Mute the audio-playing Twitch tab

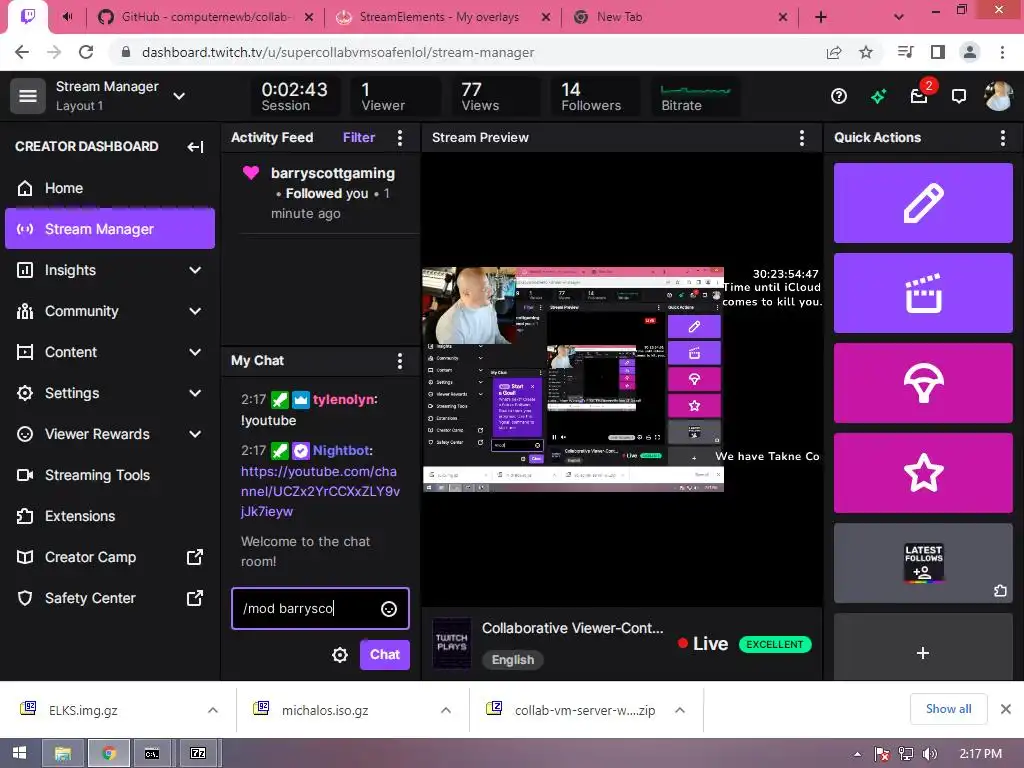(67, 17)
